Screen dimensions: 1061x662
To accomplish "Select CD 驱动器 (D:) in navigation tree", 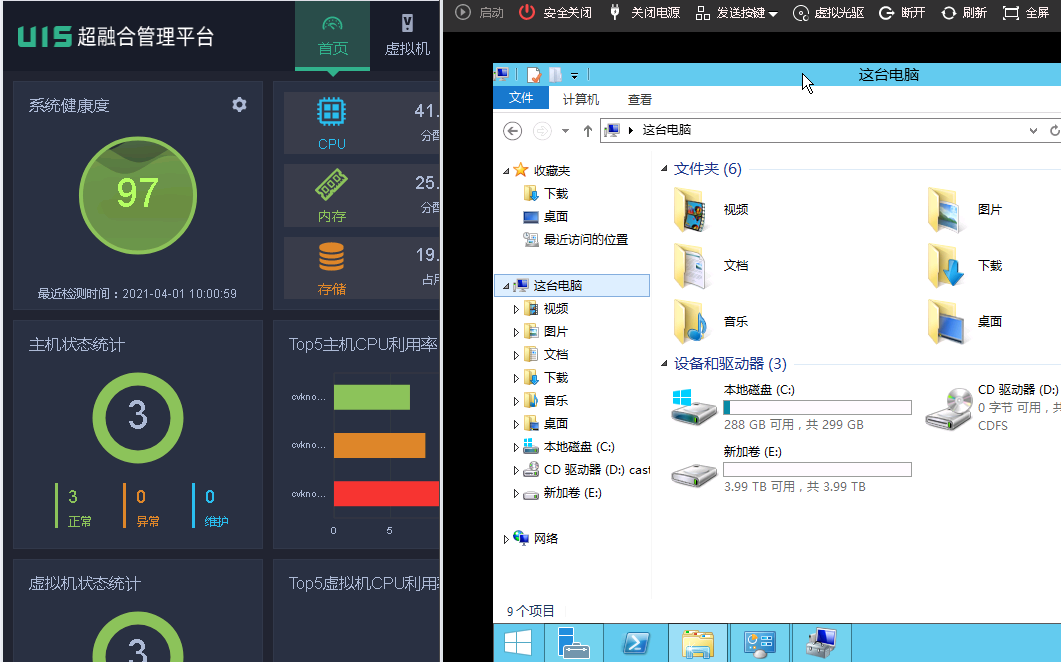I will [587, 470].
